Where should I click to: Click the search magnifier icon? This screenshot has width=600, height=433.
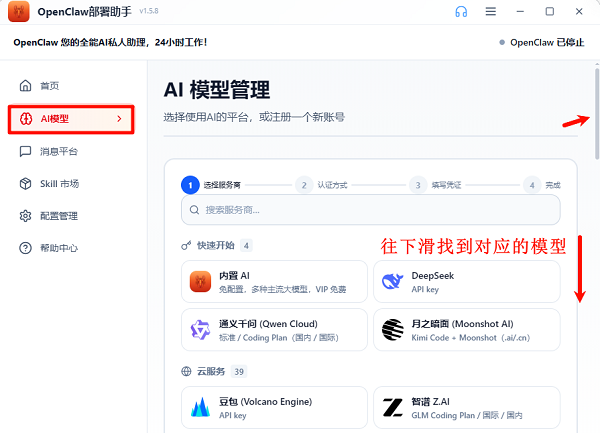[x=194, y=210]
